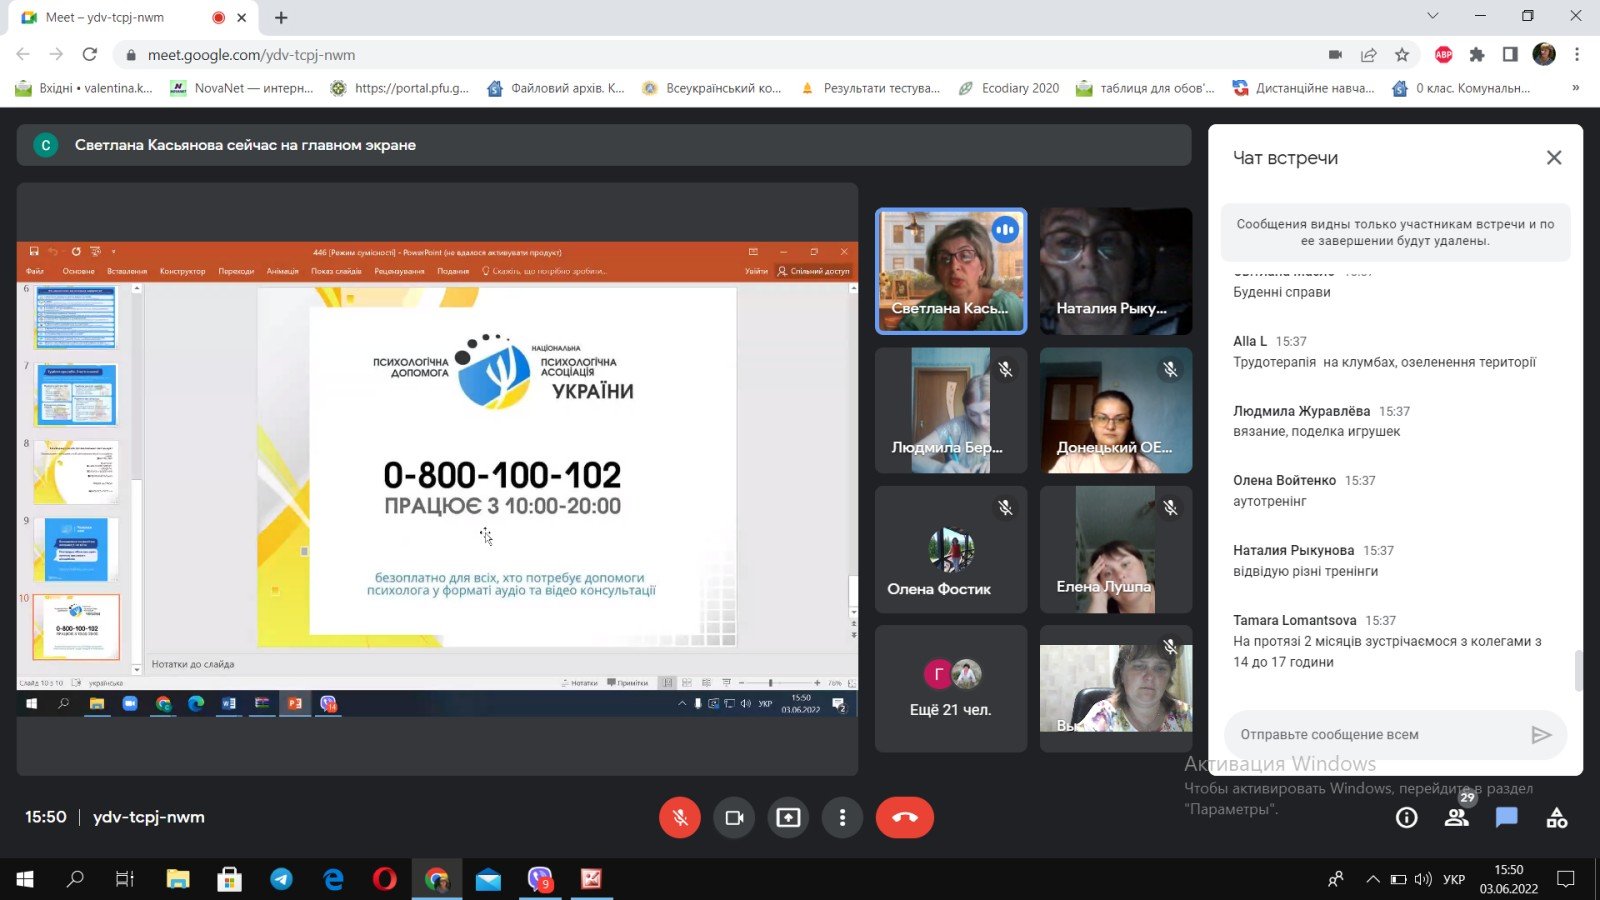Click the message input field

click(x=1378, y=735)
